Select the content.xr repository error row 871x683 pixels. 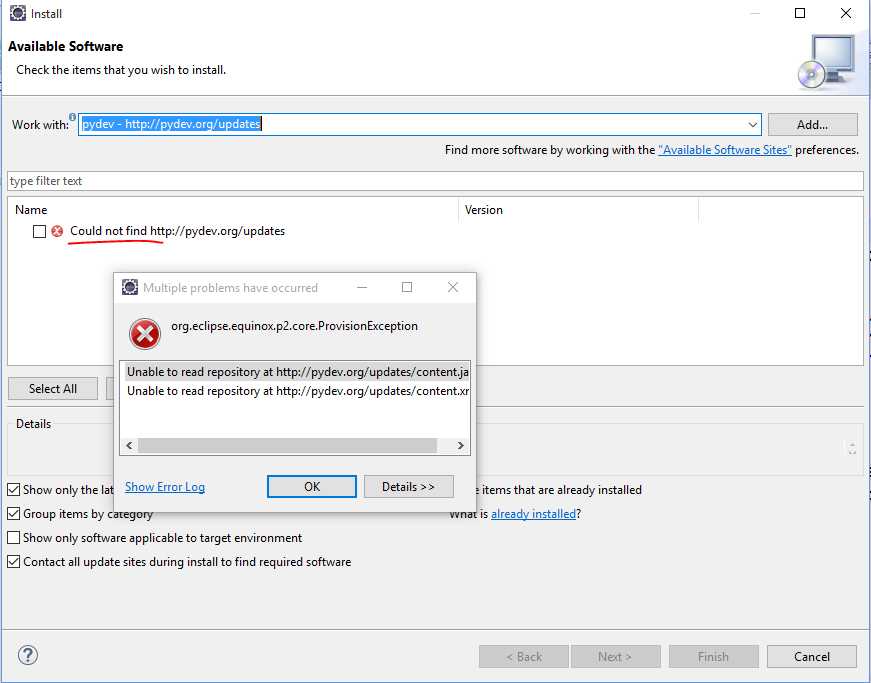(x=295, y=391)
